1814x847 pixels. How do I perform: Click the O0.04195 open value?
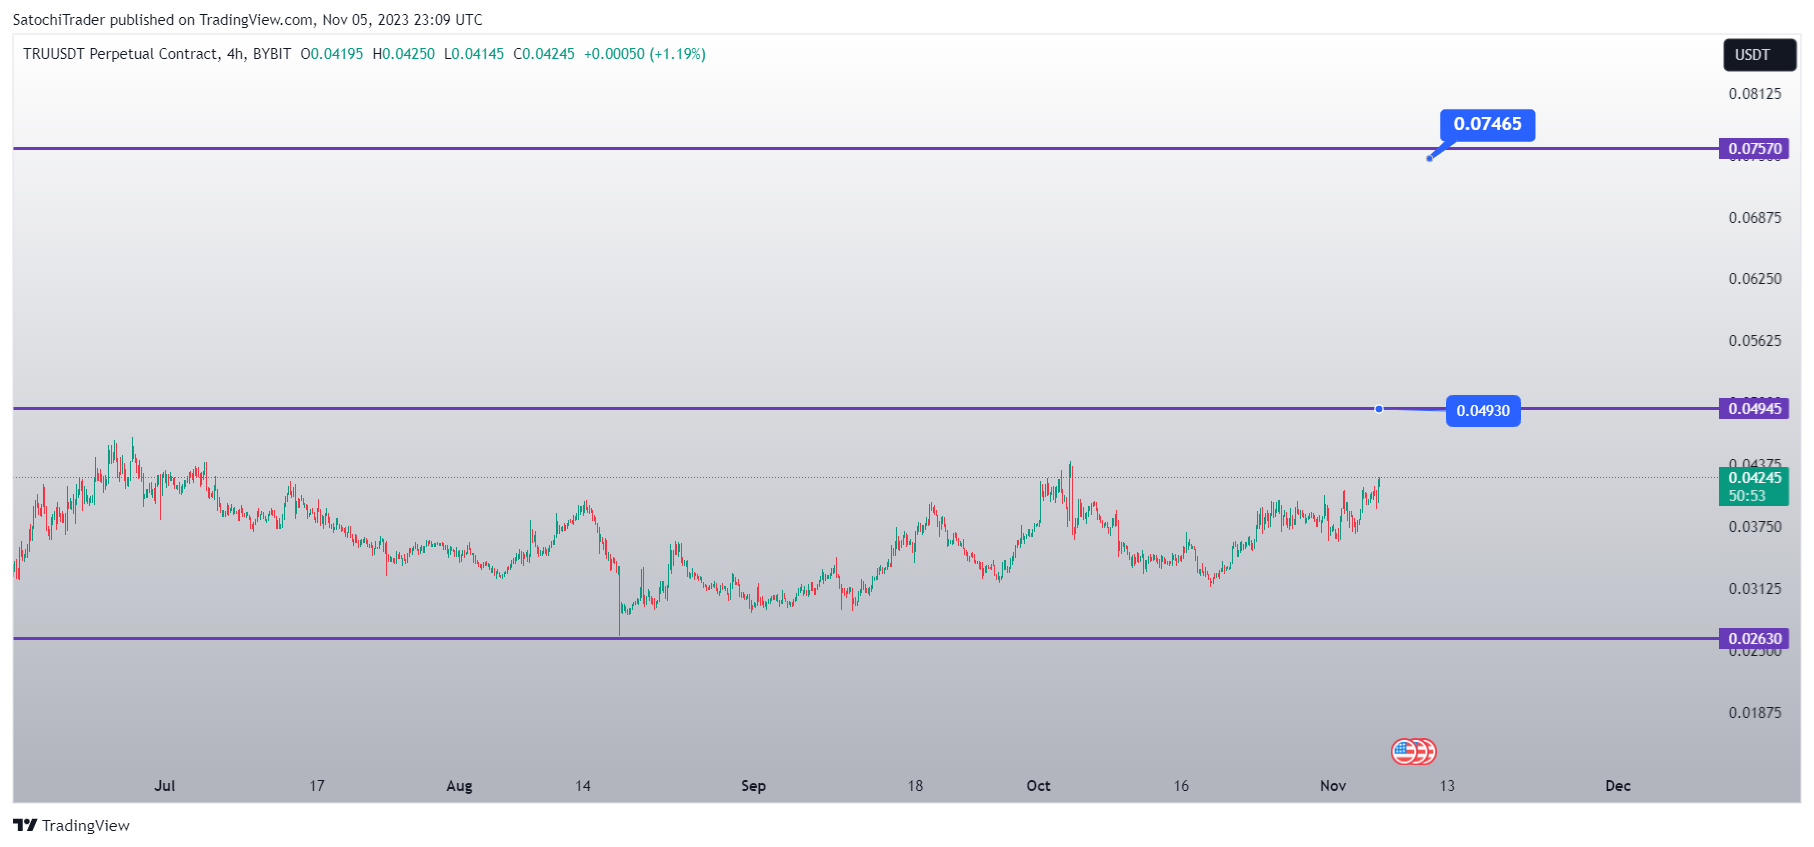click(x=332, y=54)
